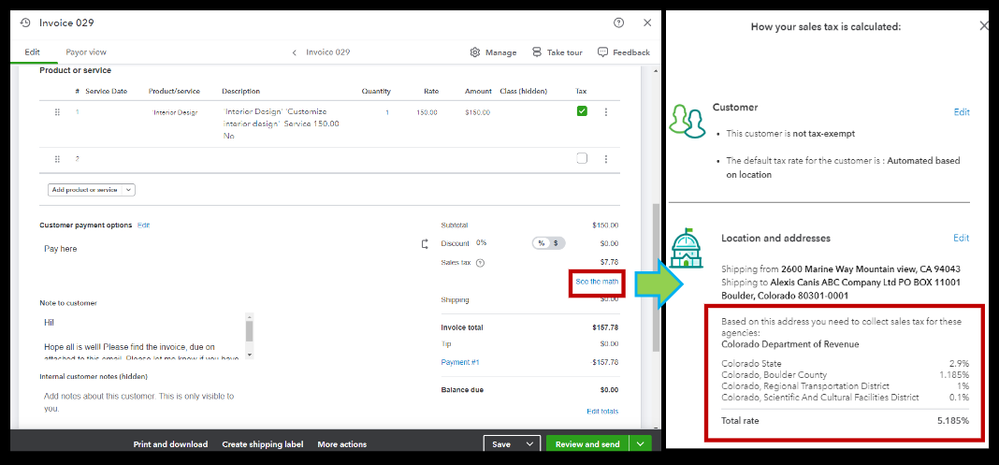Click note text box scrollbar thumb
The height and width of the screenshot is (465, 999).
tap(249, 331)
